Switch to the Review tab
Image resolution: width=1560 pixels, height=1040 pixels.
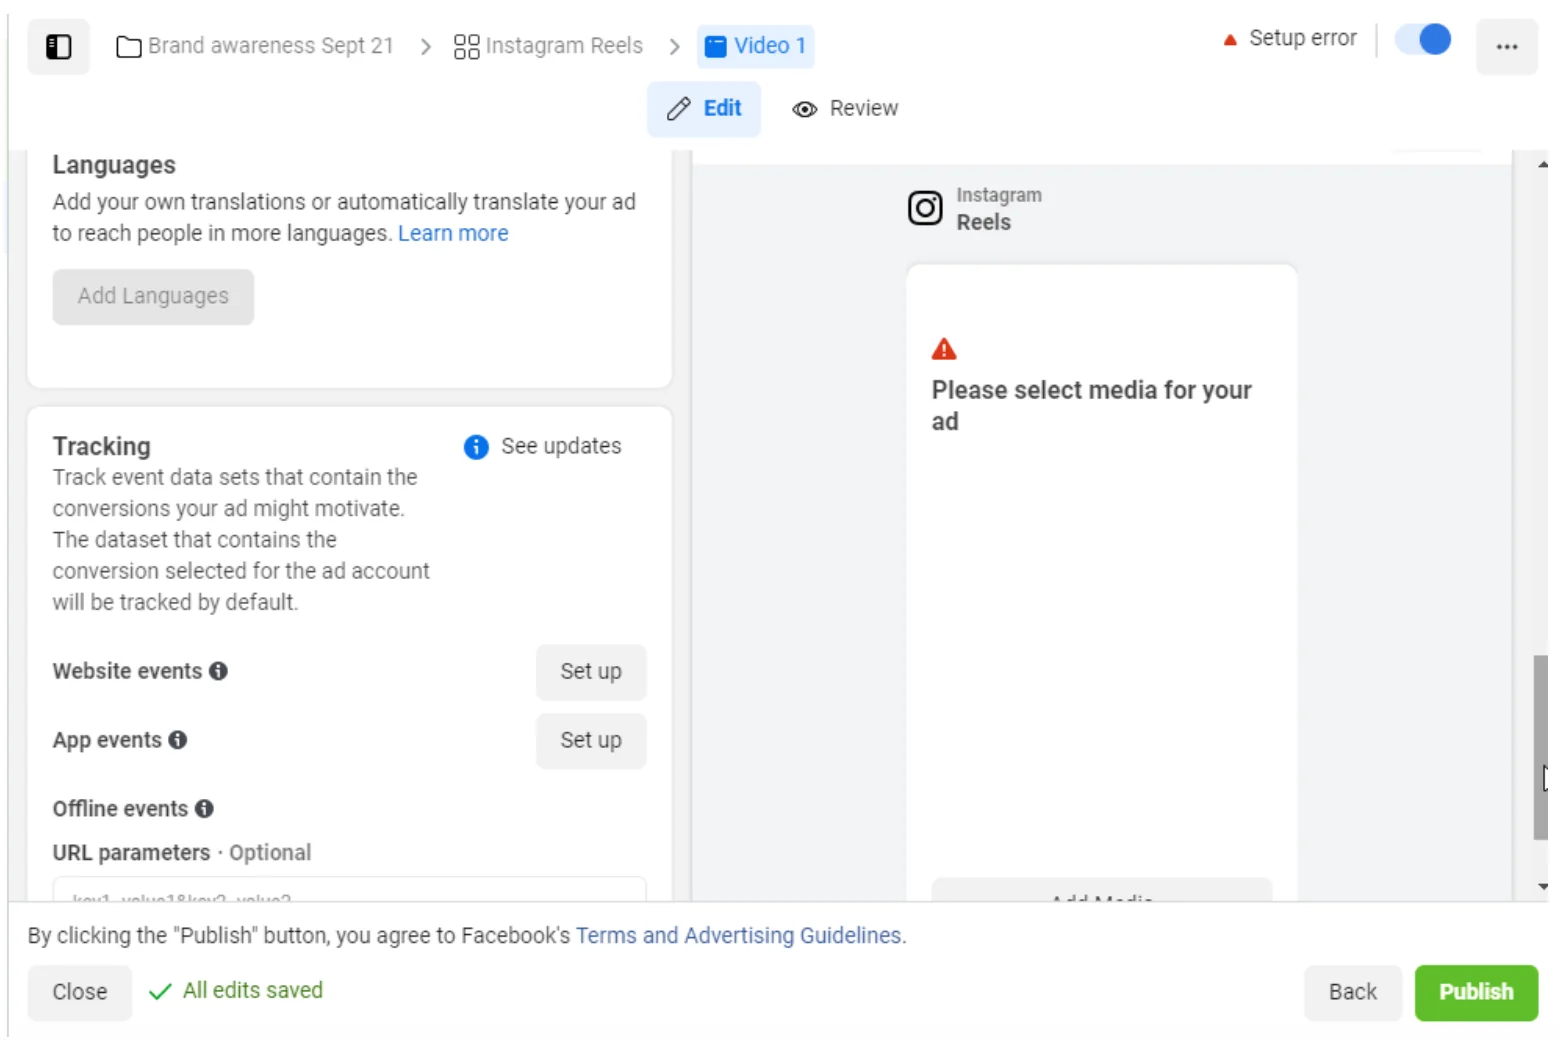[x=845, y=109]
